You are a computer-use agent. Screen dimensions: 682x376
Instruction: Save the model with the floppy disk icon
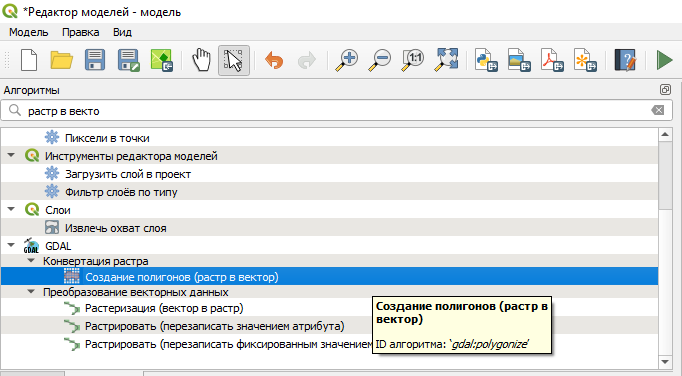[95, 60]
